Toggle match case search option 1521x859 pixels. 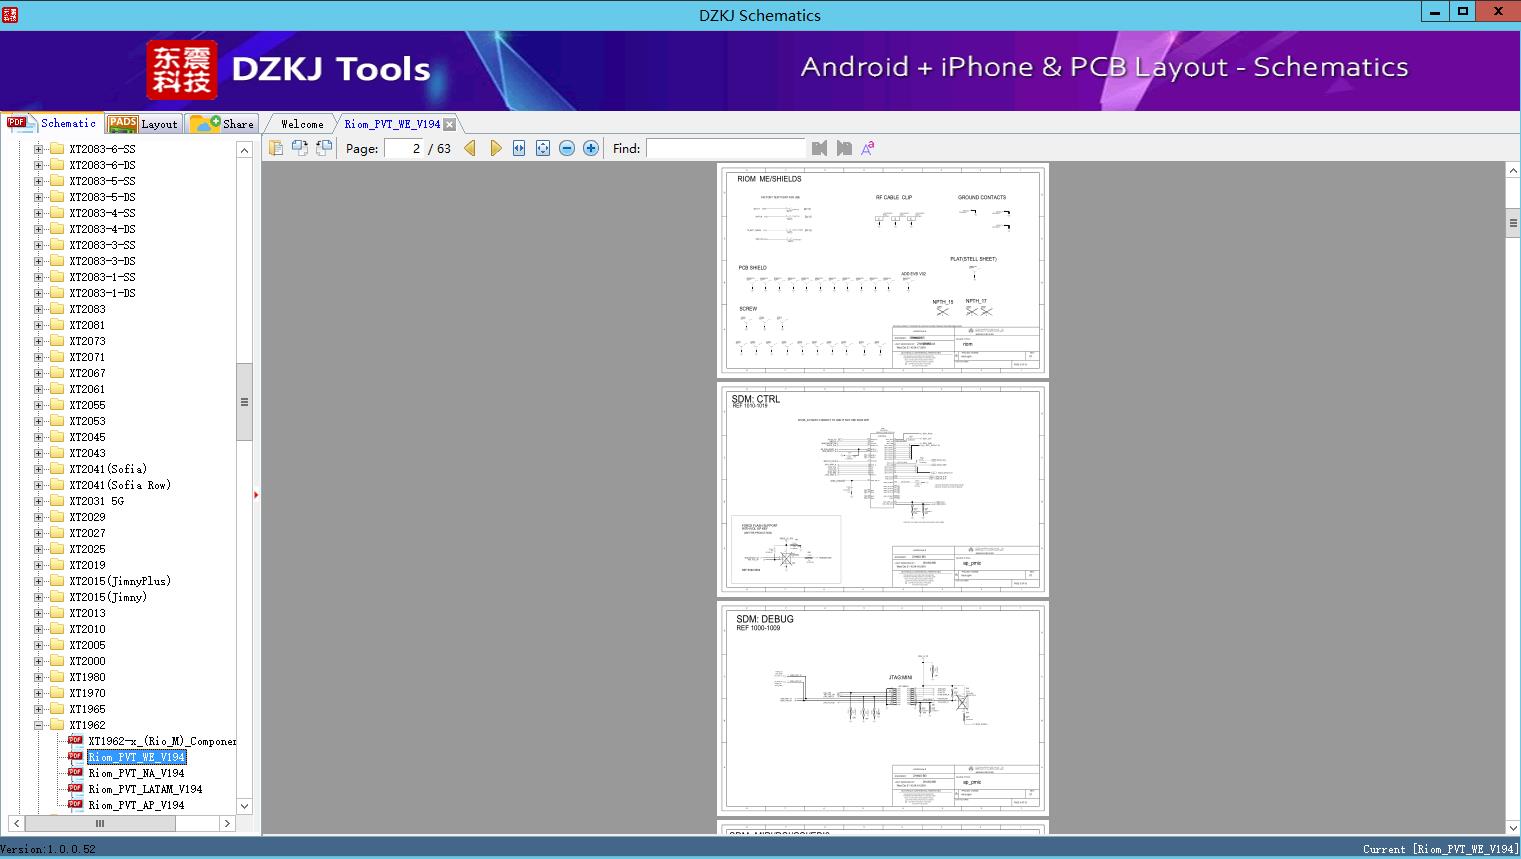868,148
